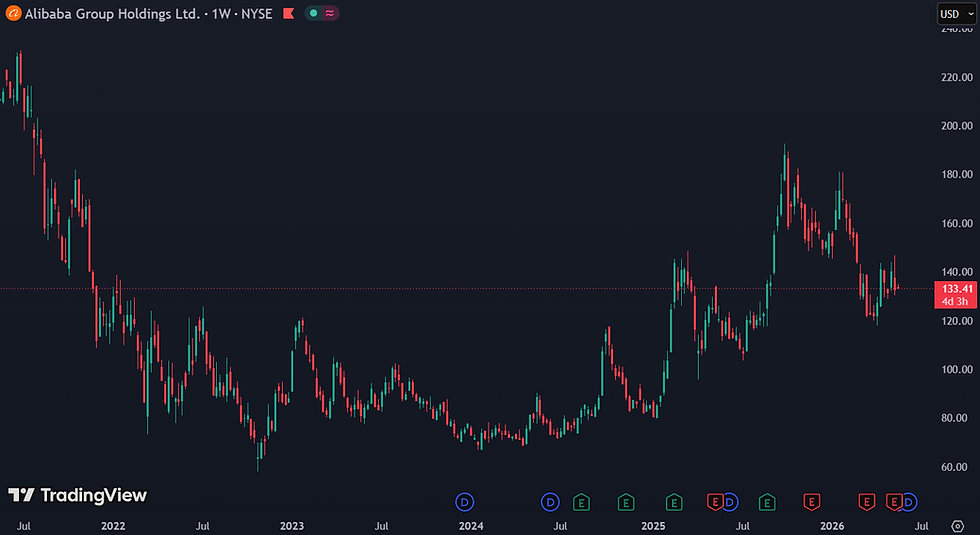
Task: Click the 200.00 price axis label
Action: tap(957, 126)
